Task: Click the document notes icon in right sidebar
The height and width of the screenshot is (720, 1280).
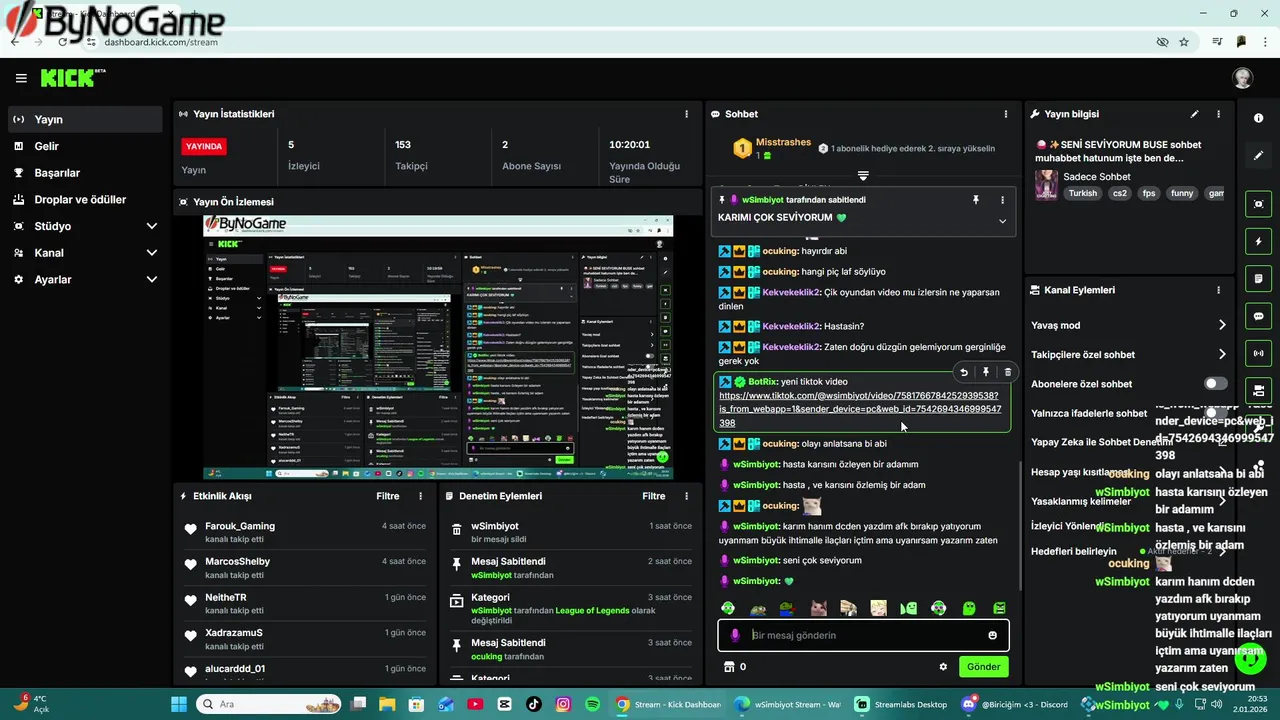Action: pyautogui.click(x=1258, y=279)
